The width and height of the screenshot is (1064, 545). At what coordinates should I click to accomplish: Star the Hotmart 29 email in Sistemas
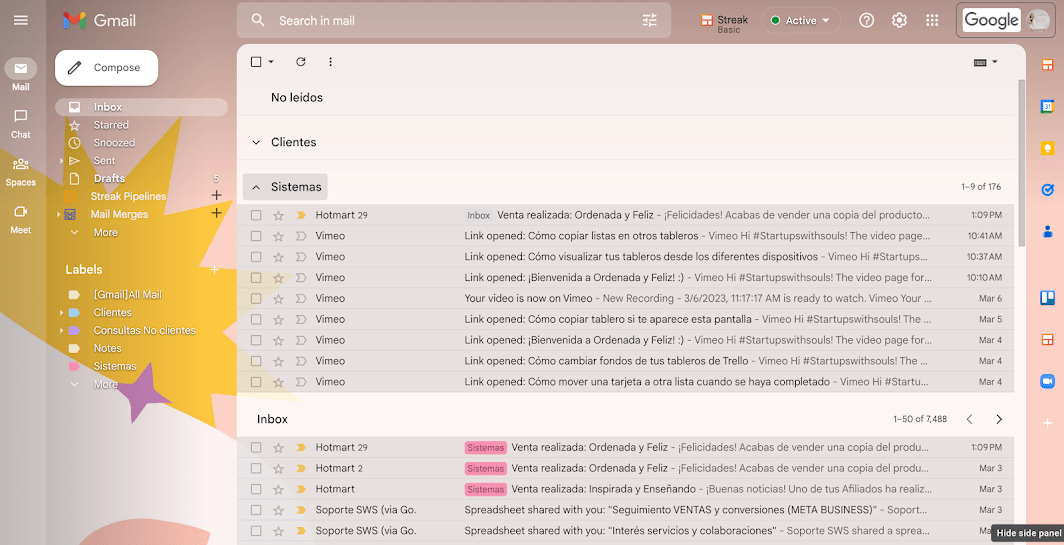pyautogui.click(x=278, y=215)
